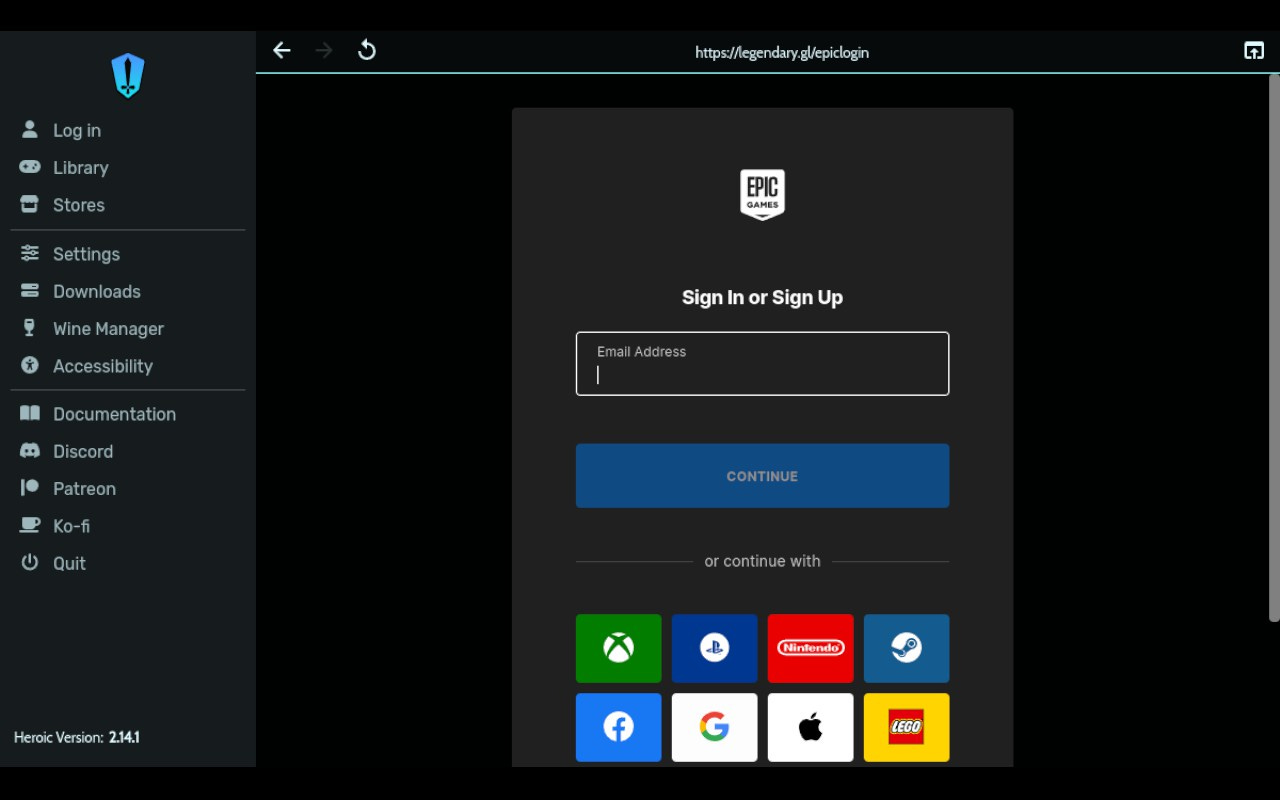Click the webview vertical scrollbar
Viewport: 1280px width, 800px height.
click(1274, 348)
